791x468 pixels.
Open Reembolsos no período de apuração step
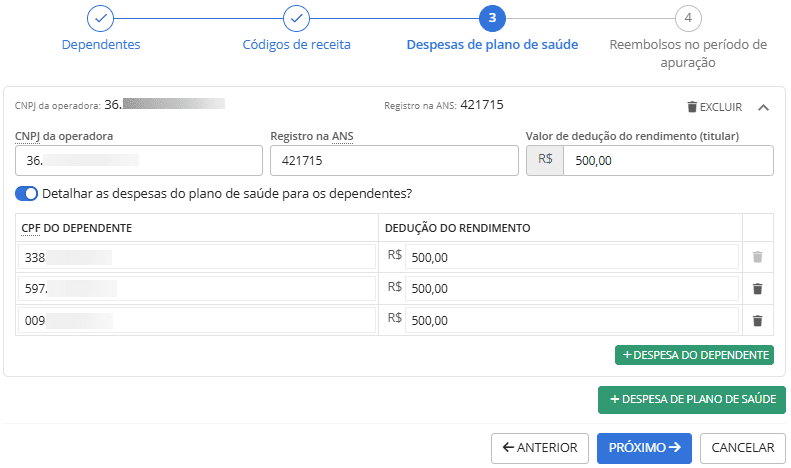pyautogui.click(x=688, y=53)
